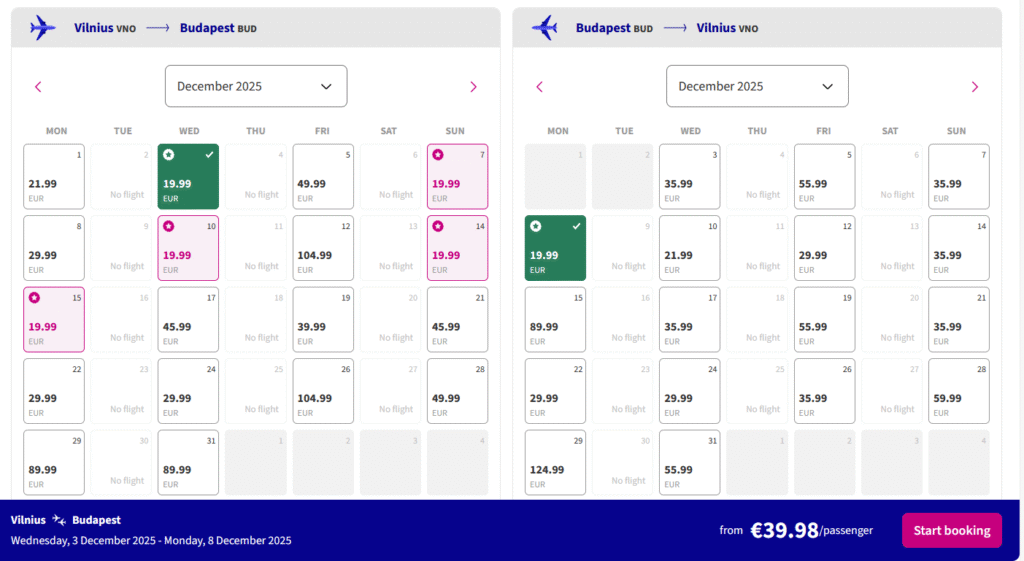Pick return December 22 at 29.99 EUR
Screen dimensions: 1024x561
(x=555, y=391)
